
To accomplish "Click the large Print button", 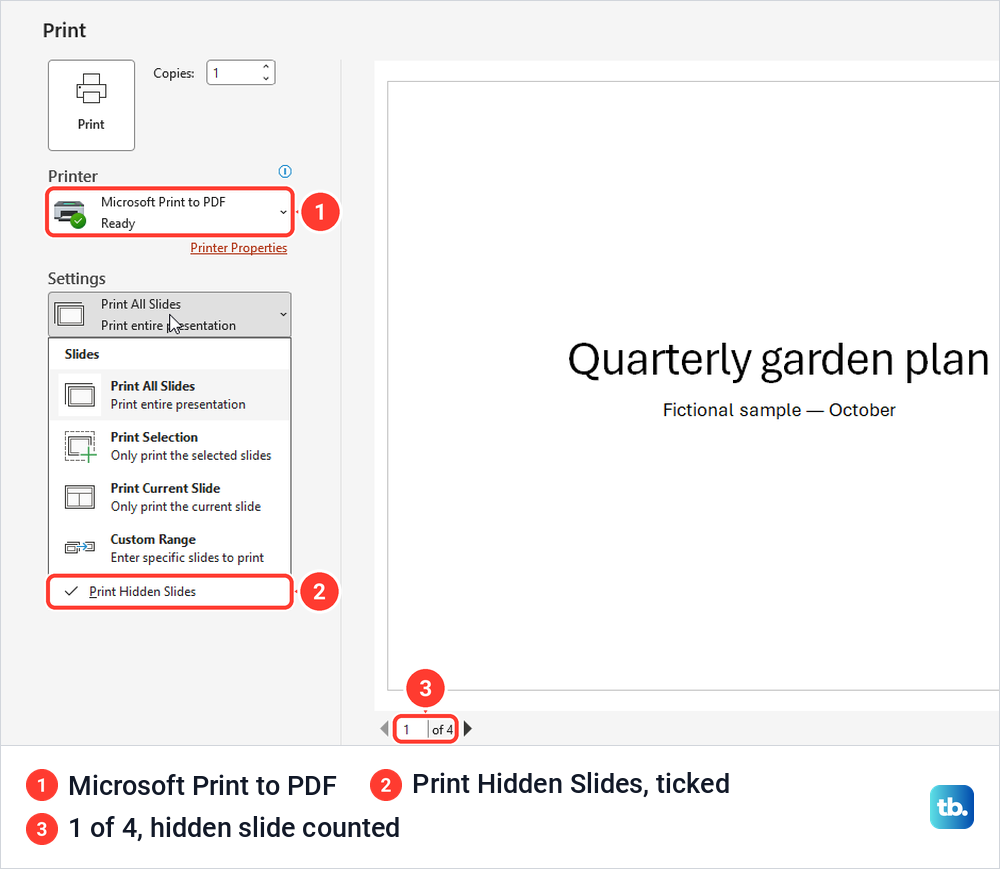I will (91, 105).
